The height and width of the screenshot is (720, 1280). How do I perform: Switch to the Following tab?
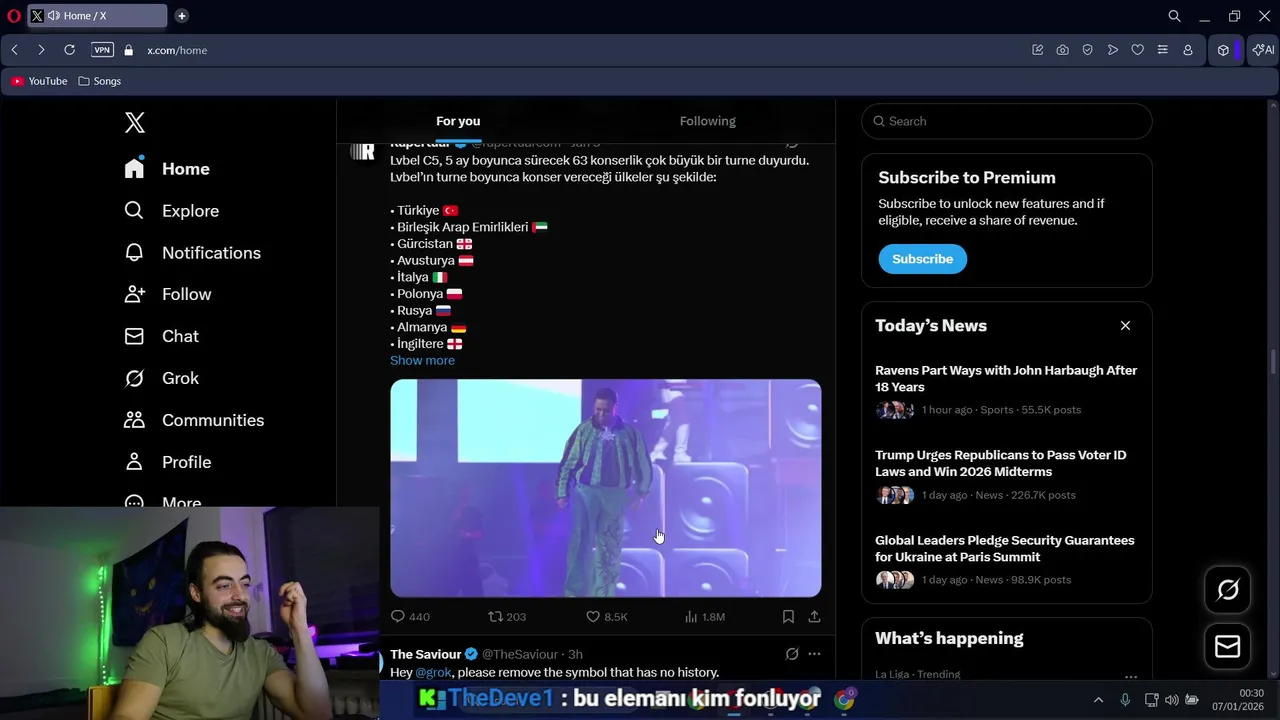[708, 121]
